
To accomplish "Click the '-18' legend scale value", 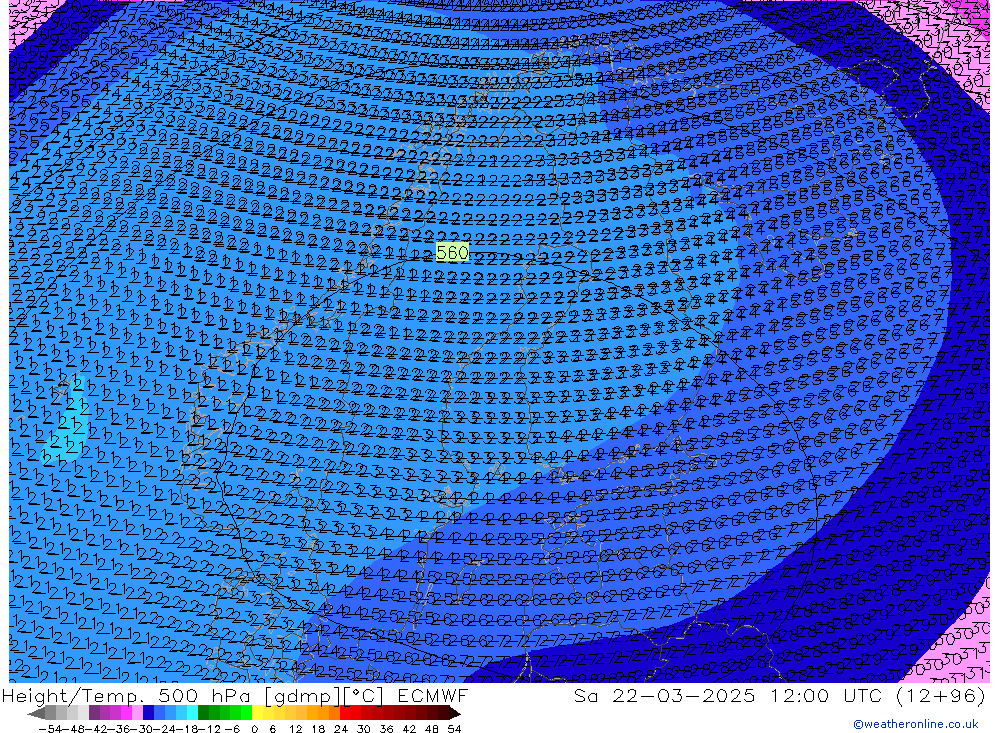I will 186,729.
